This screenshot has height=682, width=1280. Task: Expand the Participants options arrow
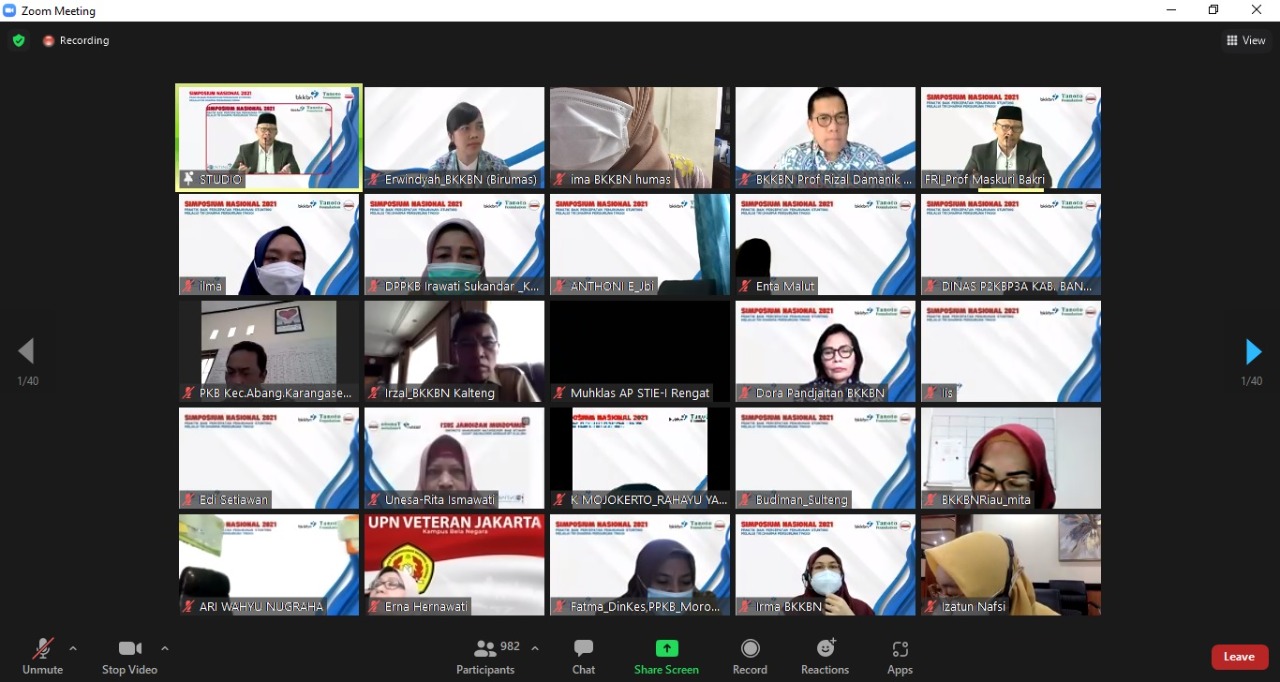point(535,648)
